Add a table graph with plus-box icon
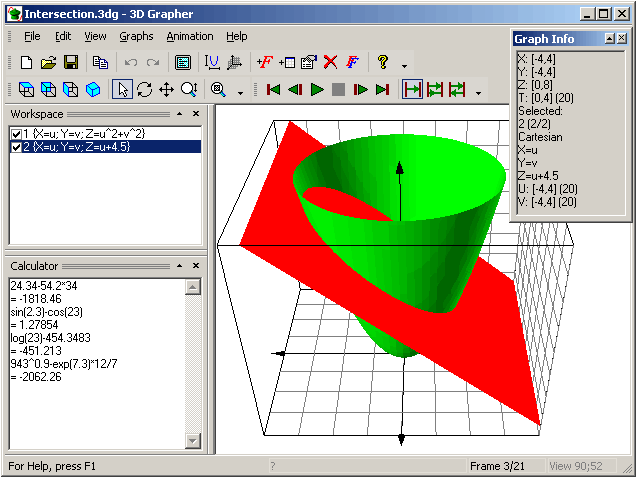The width and height of the screenshot is (637, 478). pos(287,63)
